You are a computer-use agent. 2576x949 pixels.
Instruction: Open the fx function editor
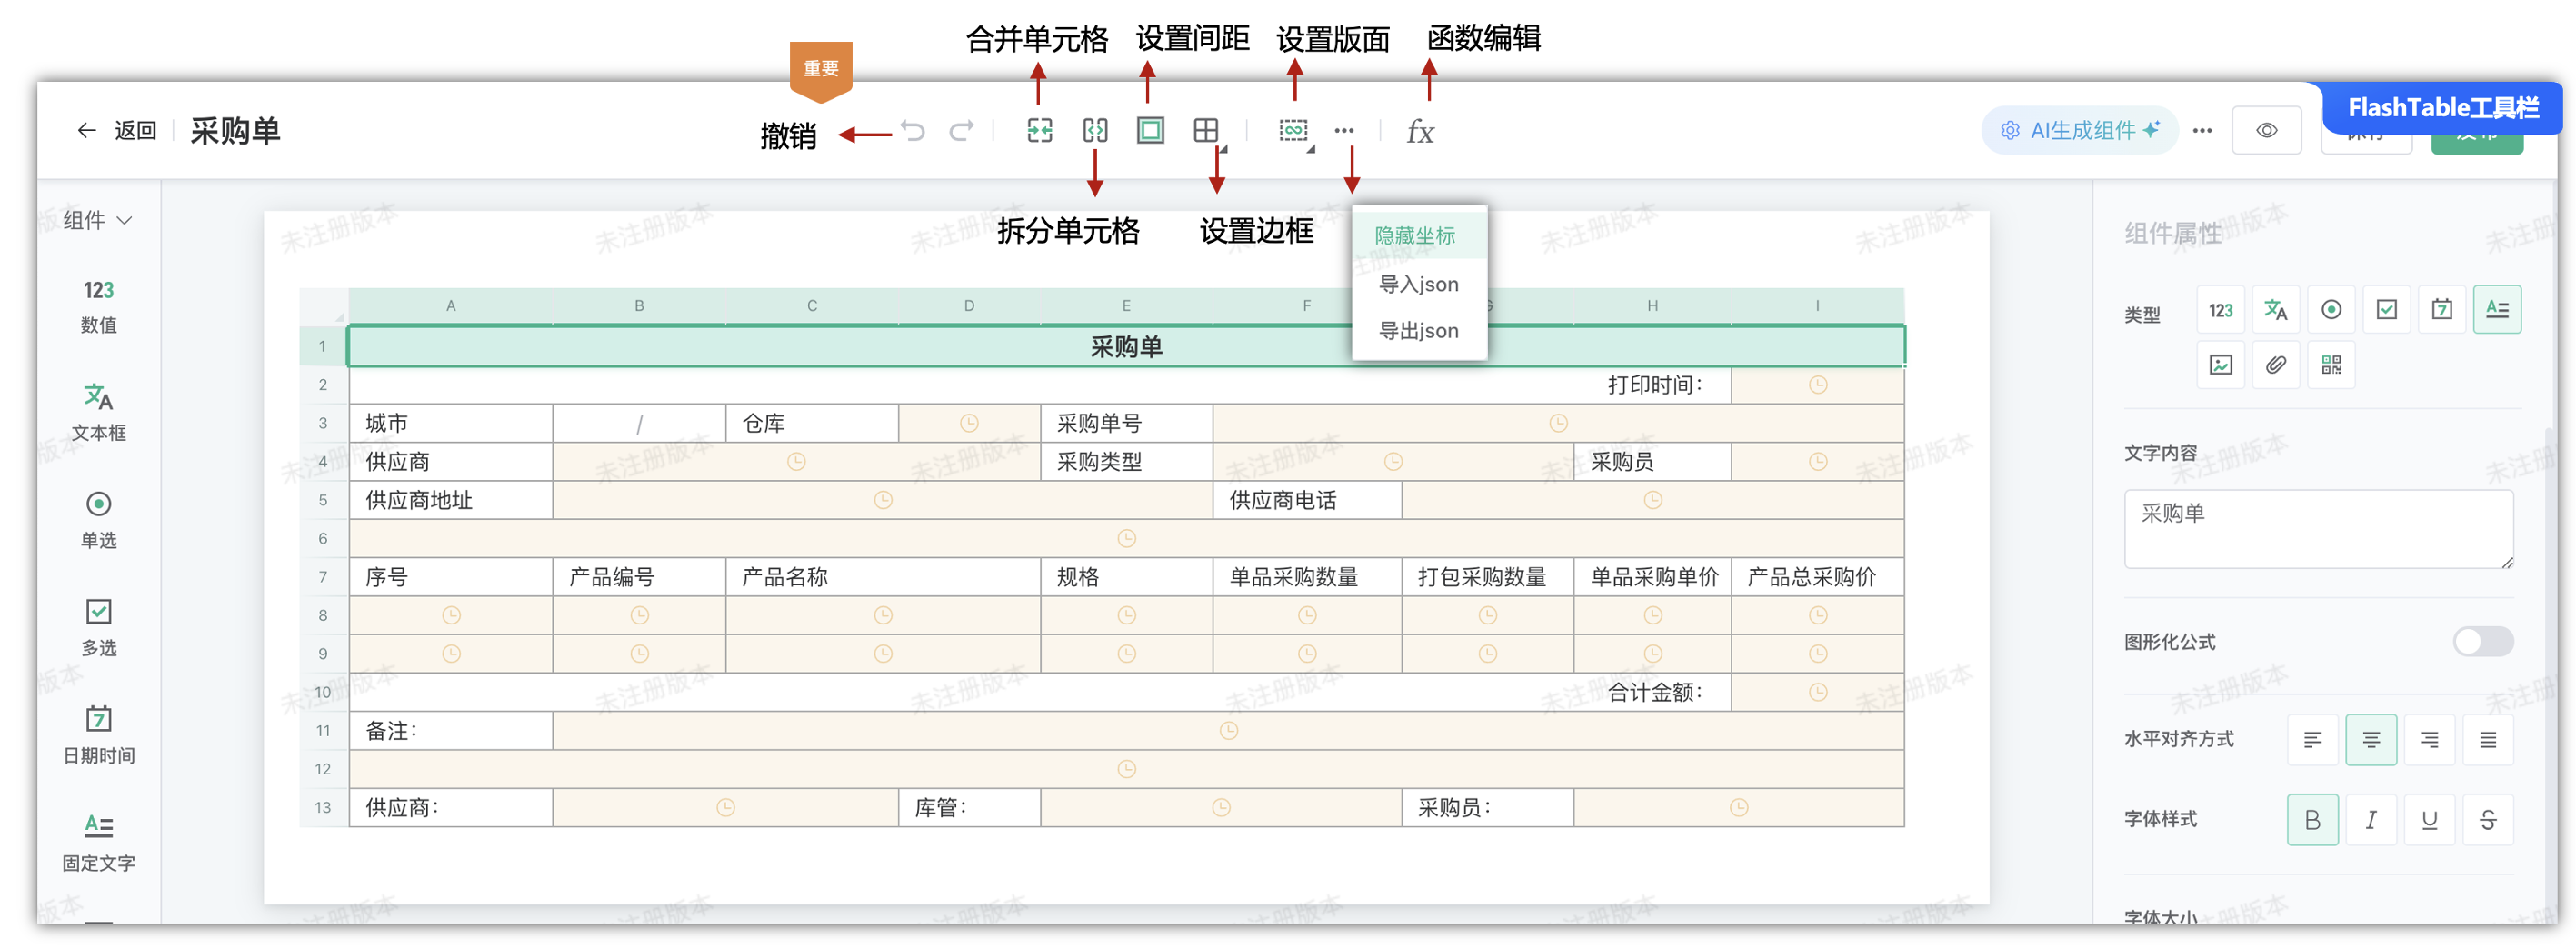pos(1420,132)
